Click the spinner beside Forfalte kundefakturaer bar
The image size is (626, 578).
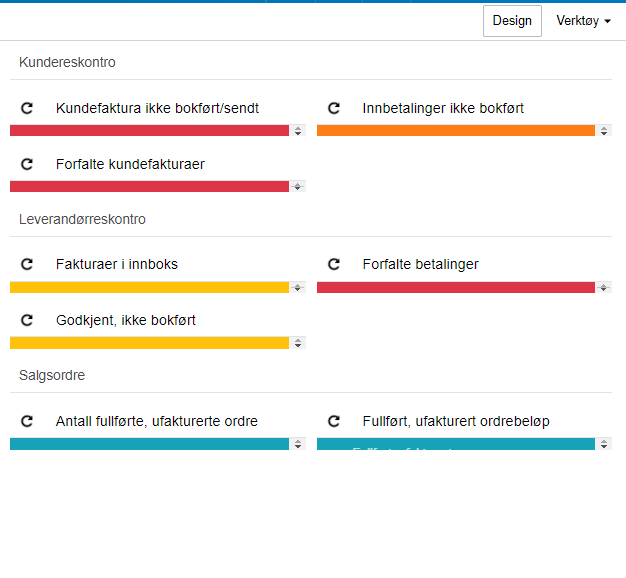tap(297, 186)
